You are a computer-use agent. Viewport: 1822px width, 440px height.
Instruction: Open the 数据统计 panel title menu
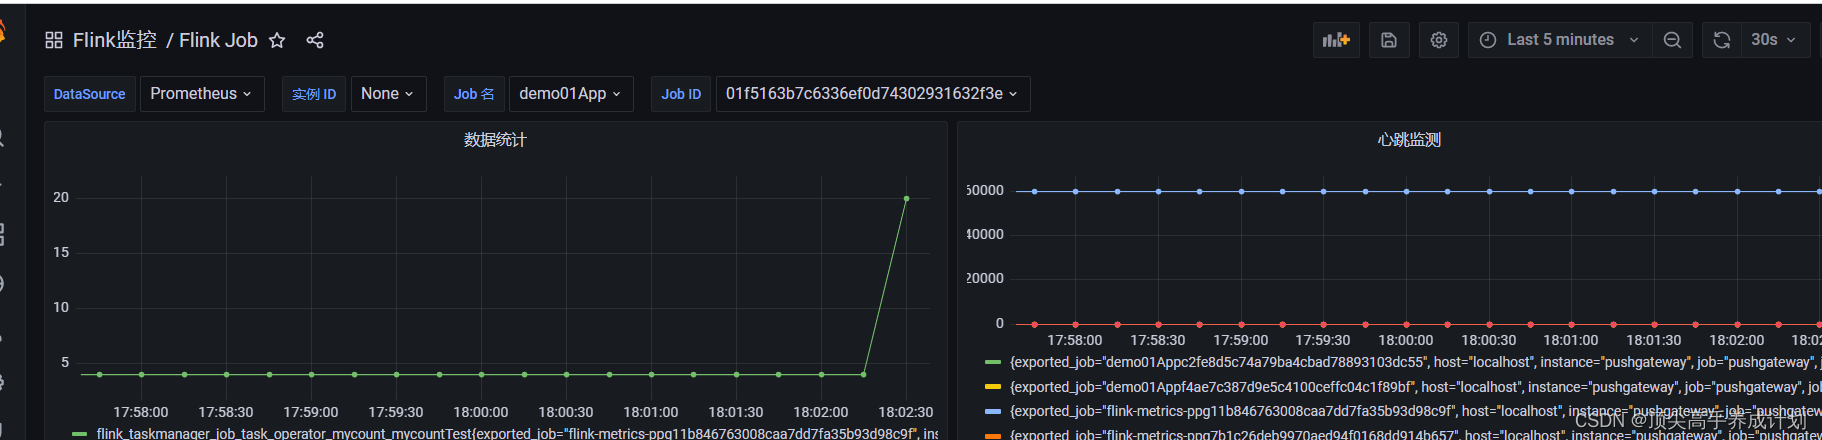point(495,140)
